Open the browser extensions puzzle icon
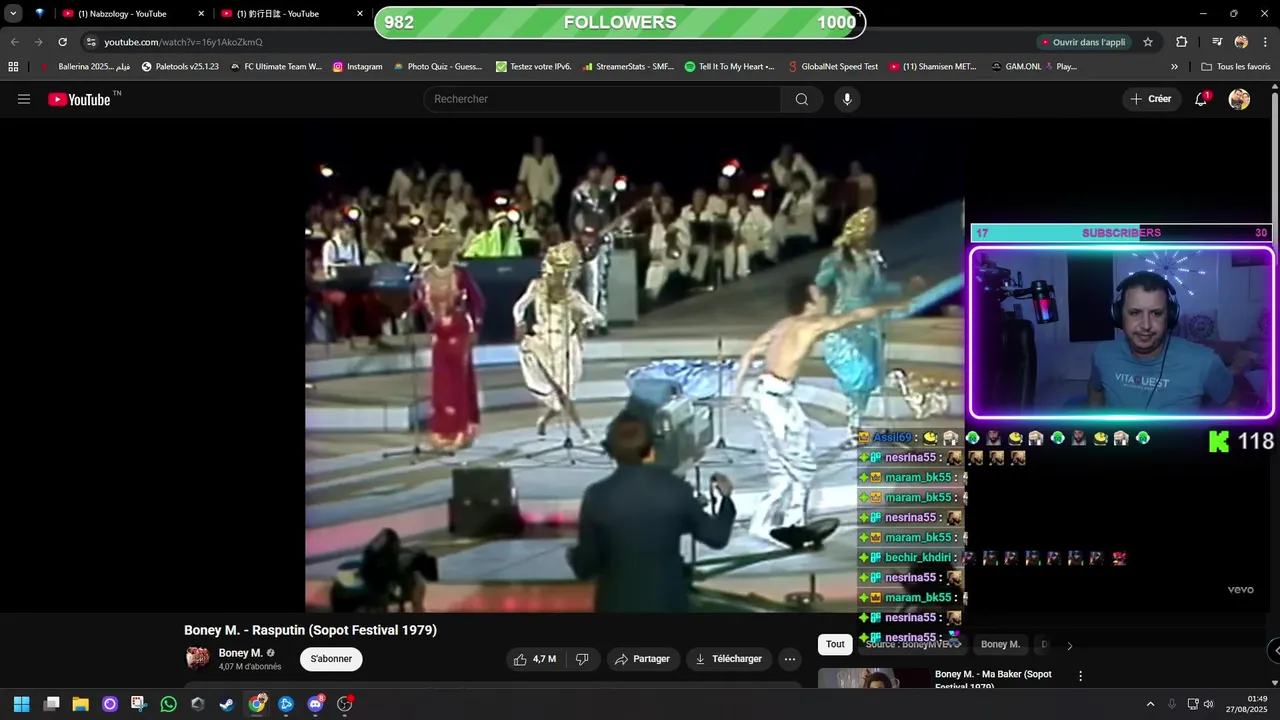The image size is (1280, 720). [1181, 42]
